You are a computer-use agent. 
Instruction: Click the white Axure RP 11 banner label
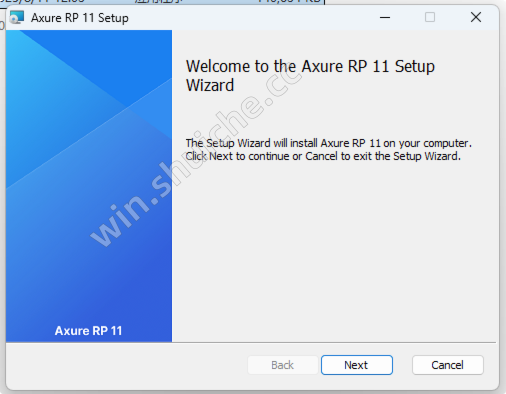point(88,331)
